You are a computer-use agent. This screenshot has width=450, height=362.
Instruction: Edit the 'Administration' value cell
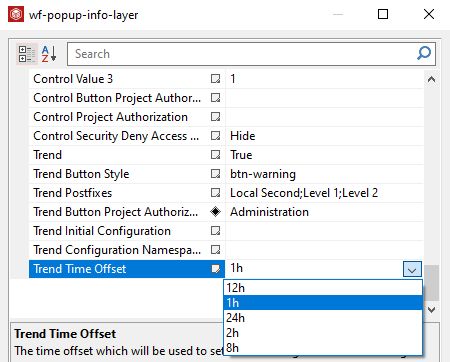point(324,212)
